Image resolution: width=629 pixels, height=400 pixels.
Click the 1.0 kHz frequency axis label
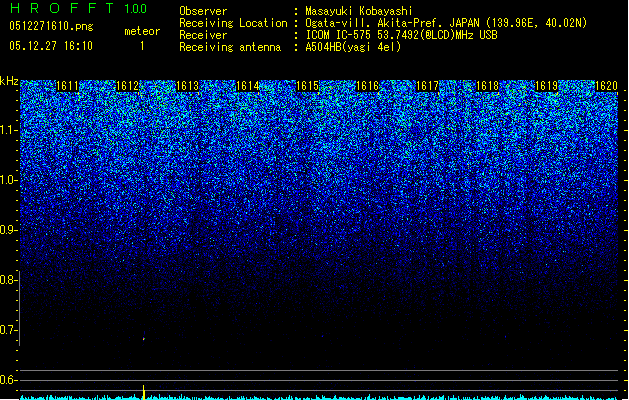pyautogui.click(x=8, y=180)
